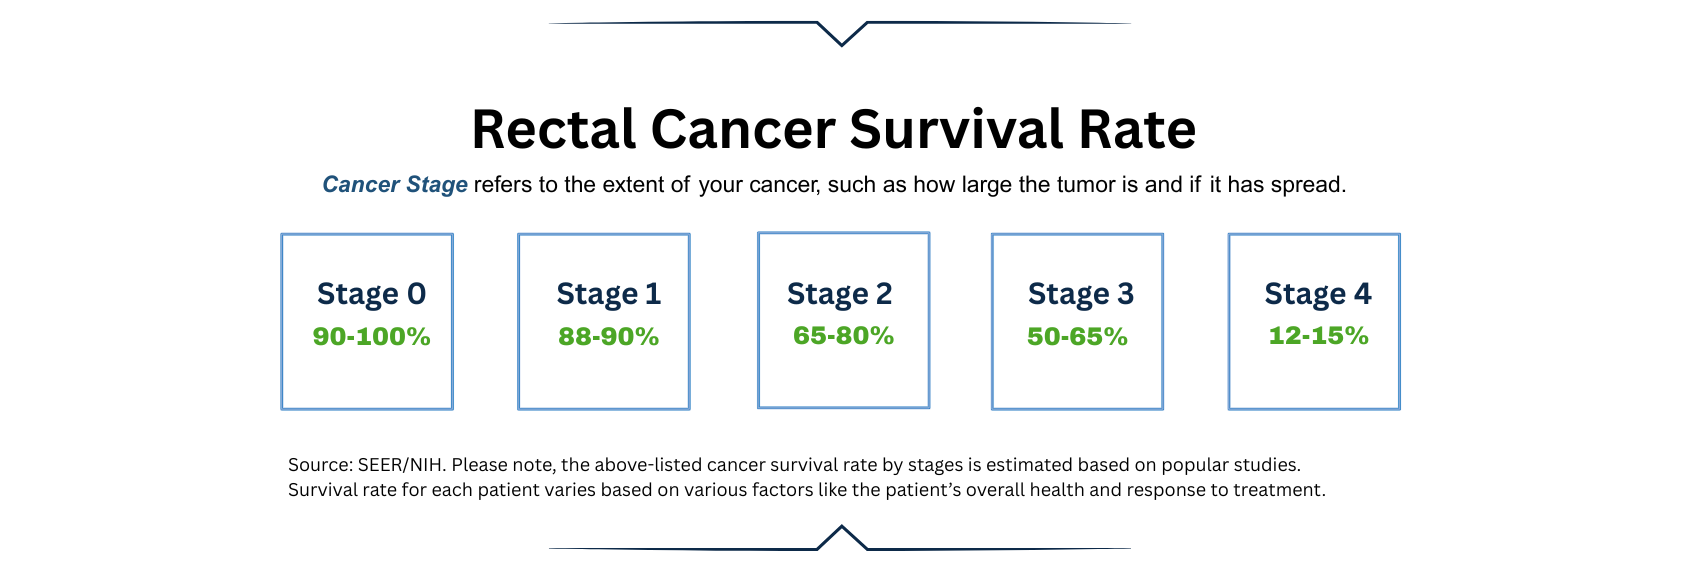Click the upward chevron notch at bottom divider
Screen dimensions: 1688x563
click(842, 537)
